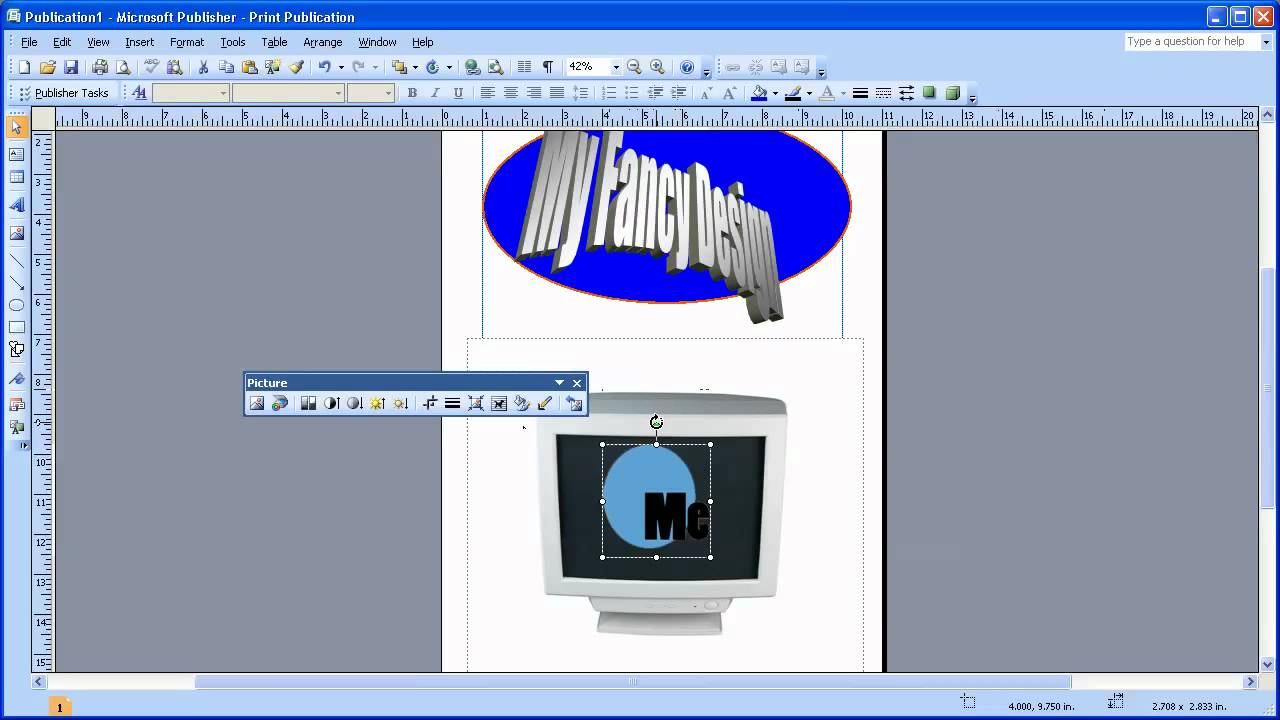
Task: Open the Table menu
Action: coord(274,42)
